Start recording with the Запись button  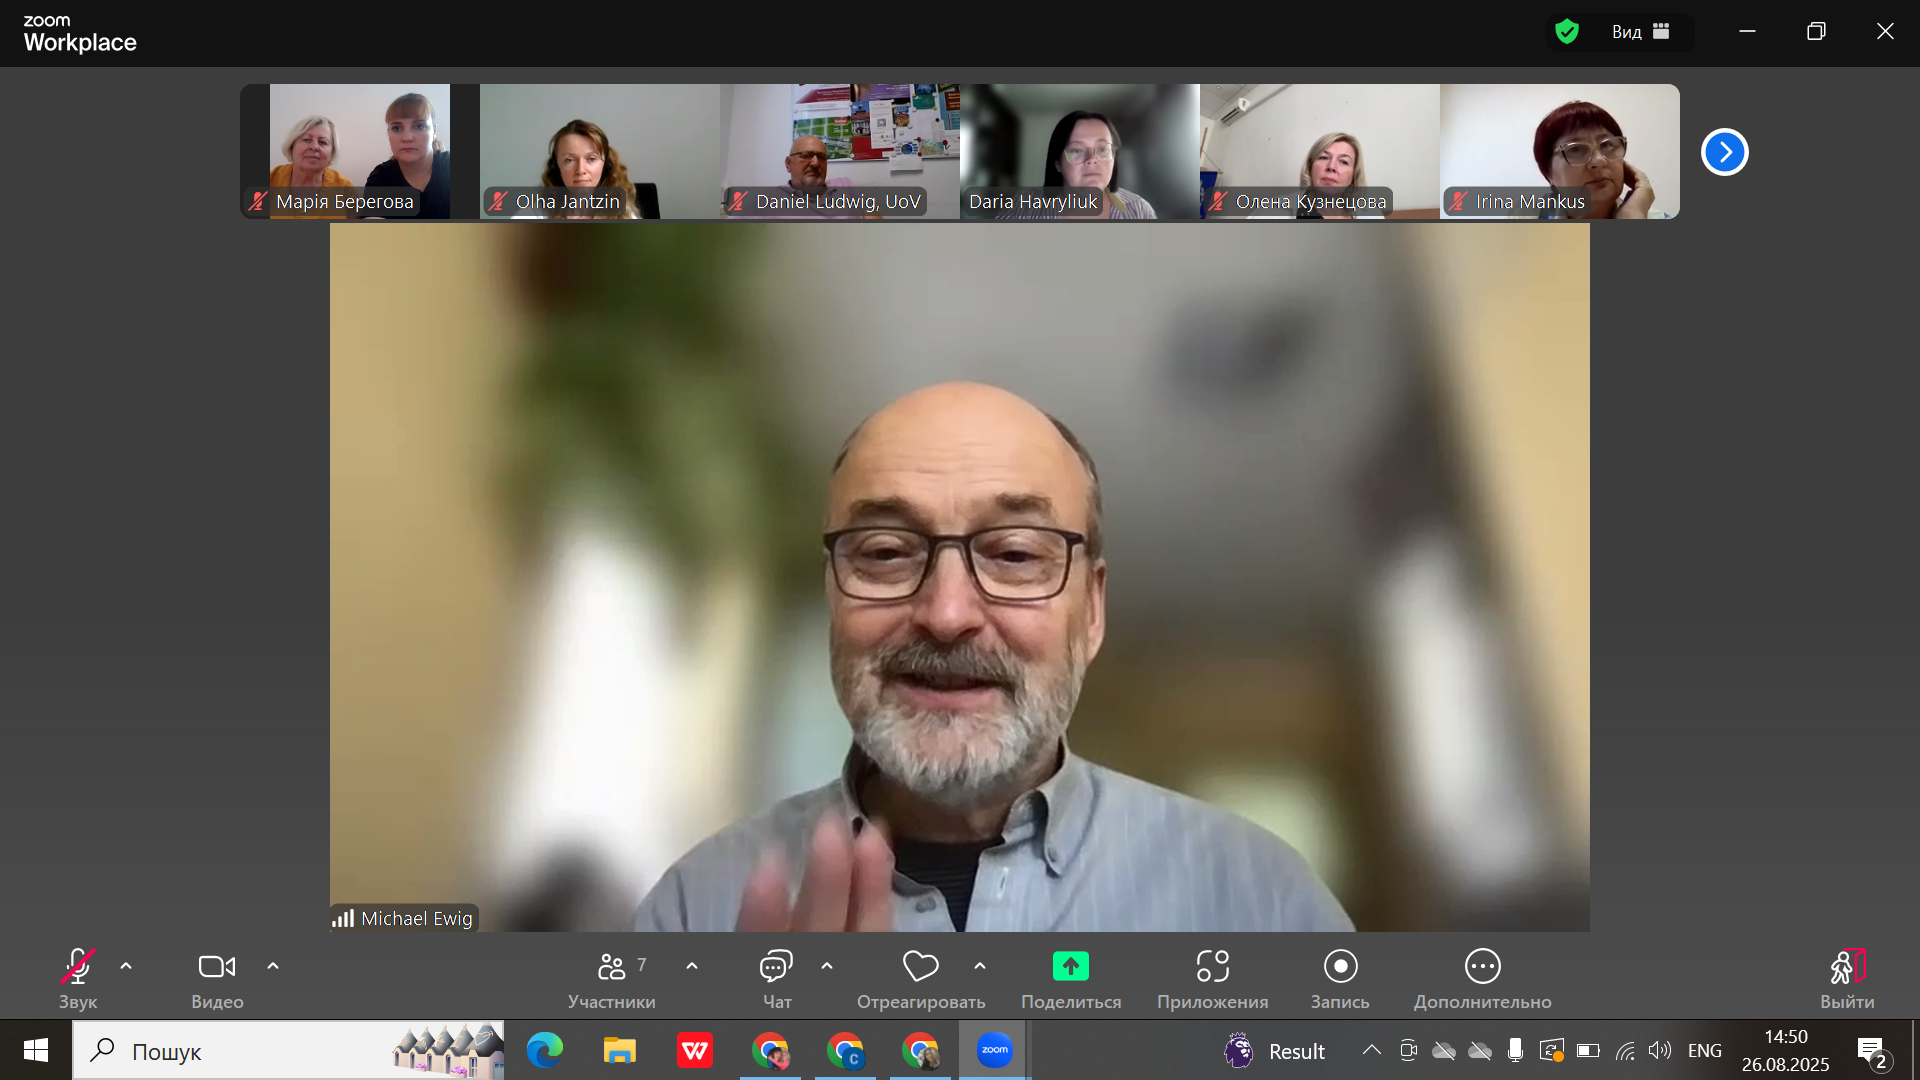[1341, 978]
